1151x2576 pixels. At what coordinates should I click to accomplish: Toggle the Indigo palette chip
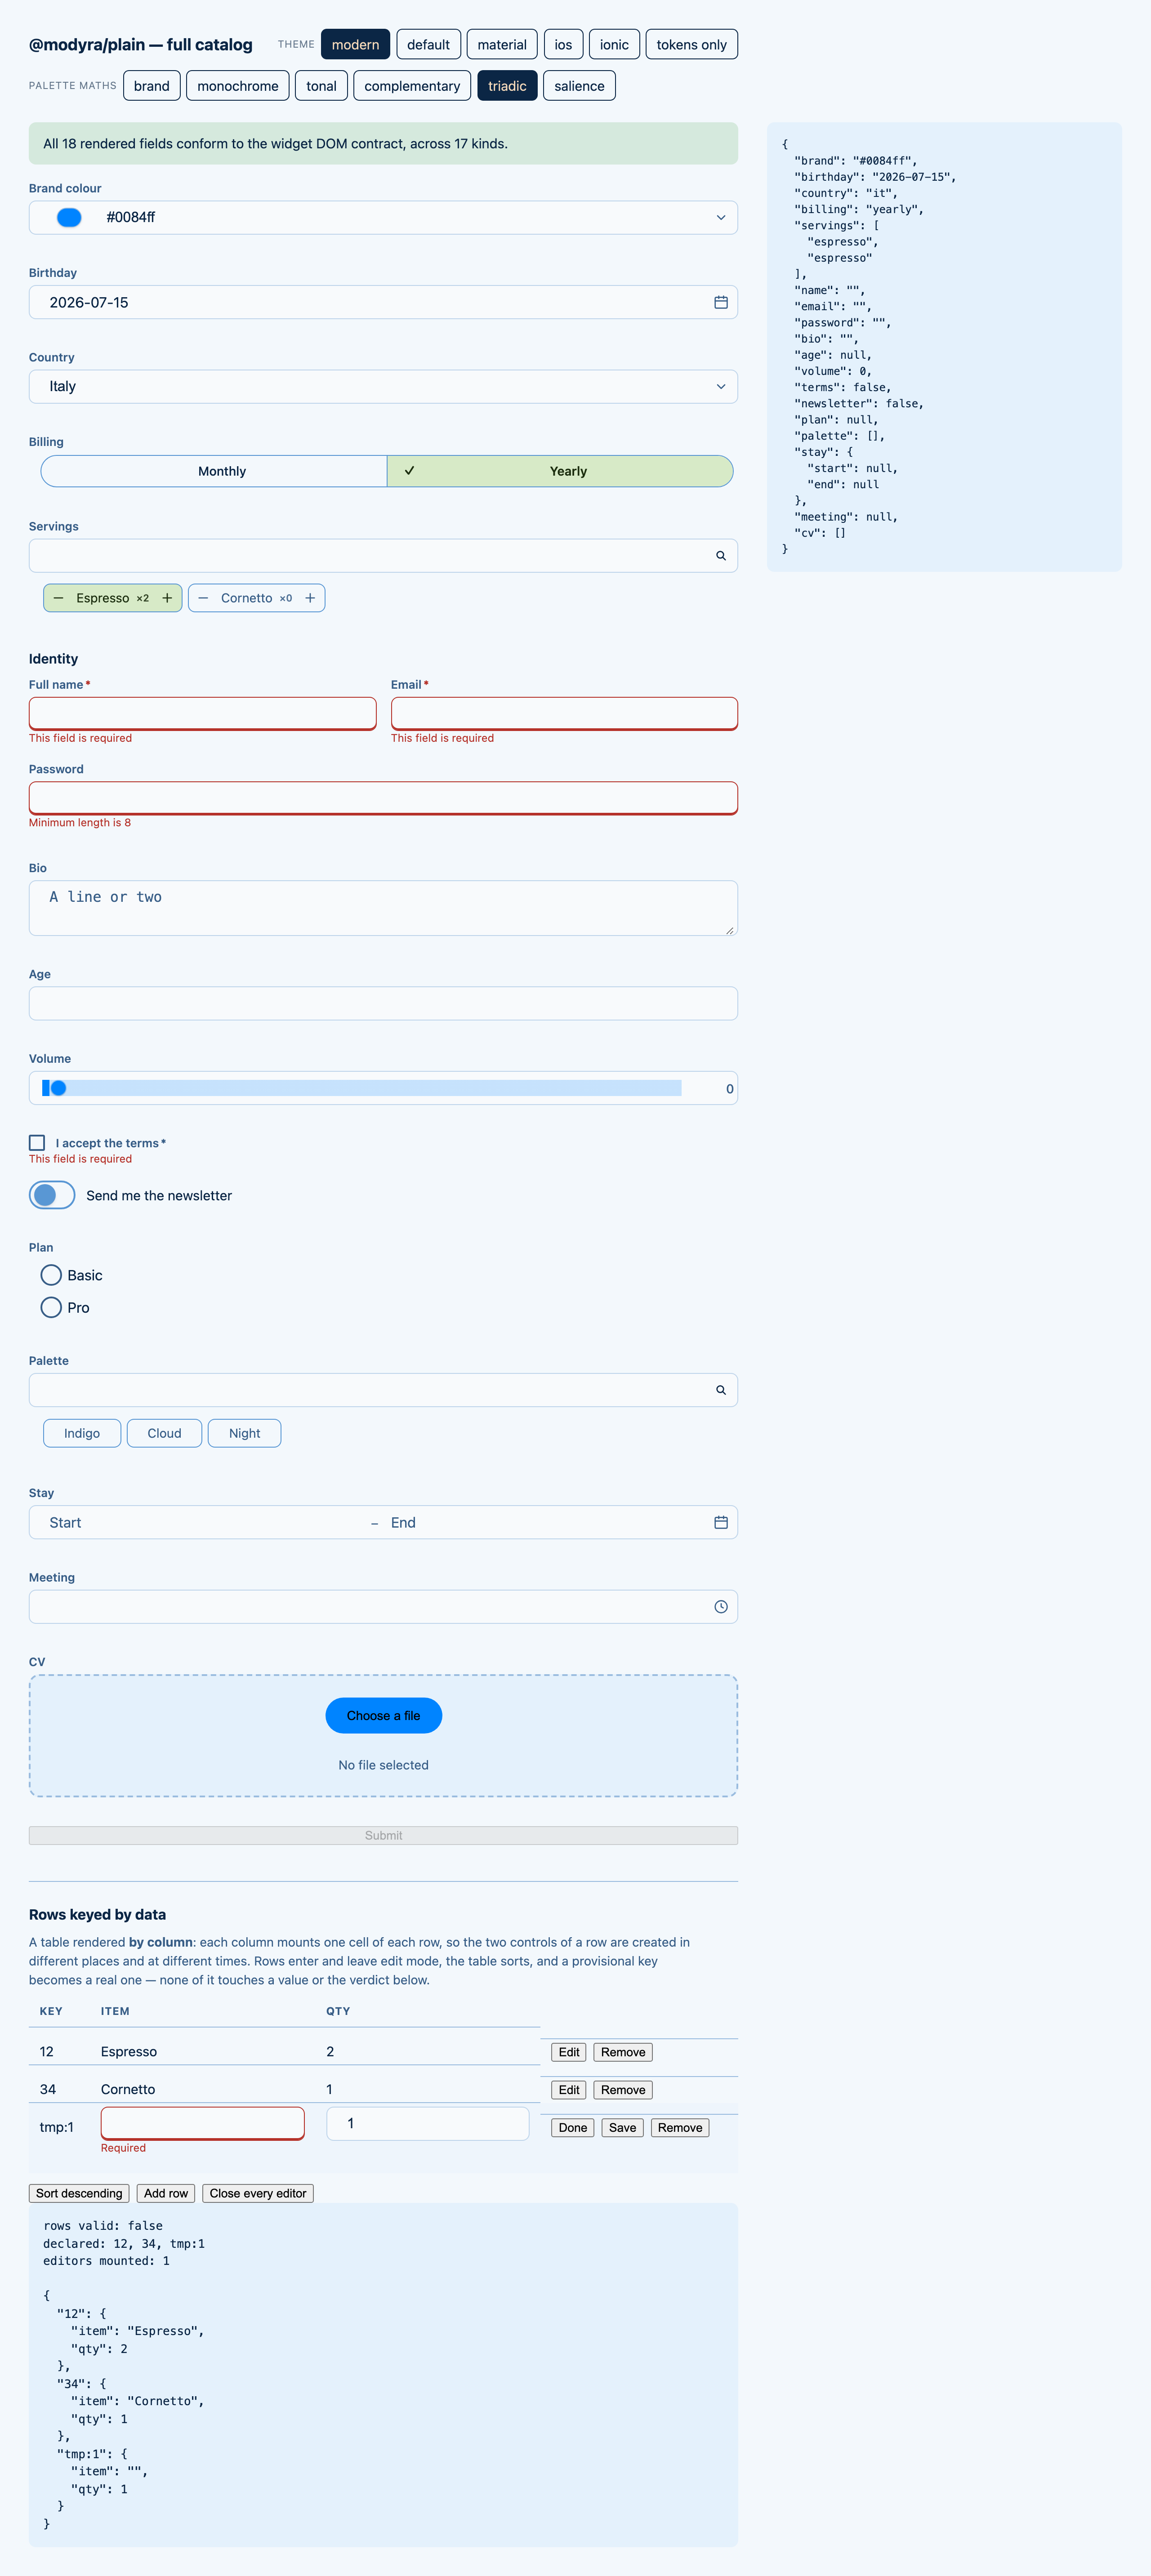[82, 1433]
